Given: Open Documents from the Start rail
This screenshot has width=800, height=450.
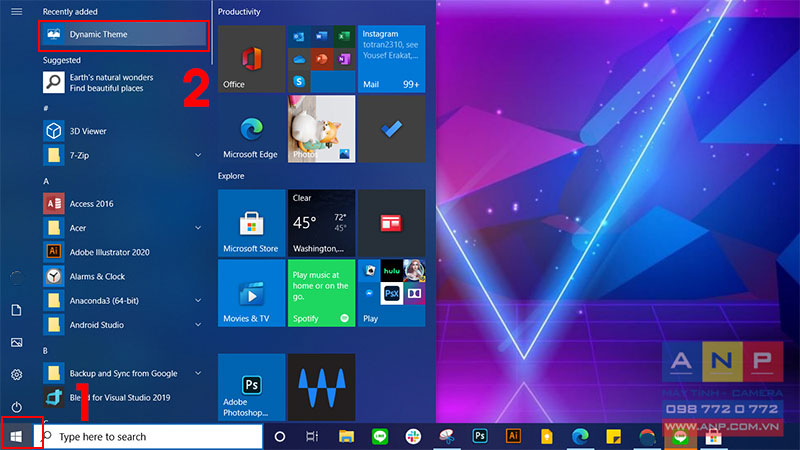Looking at the screenshot, I should pyautogui.click(x=16, y=310).
